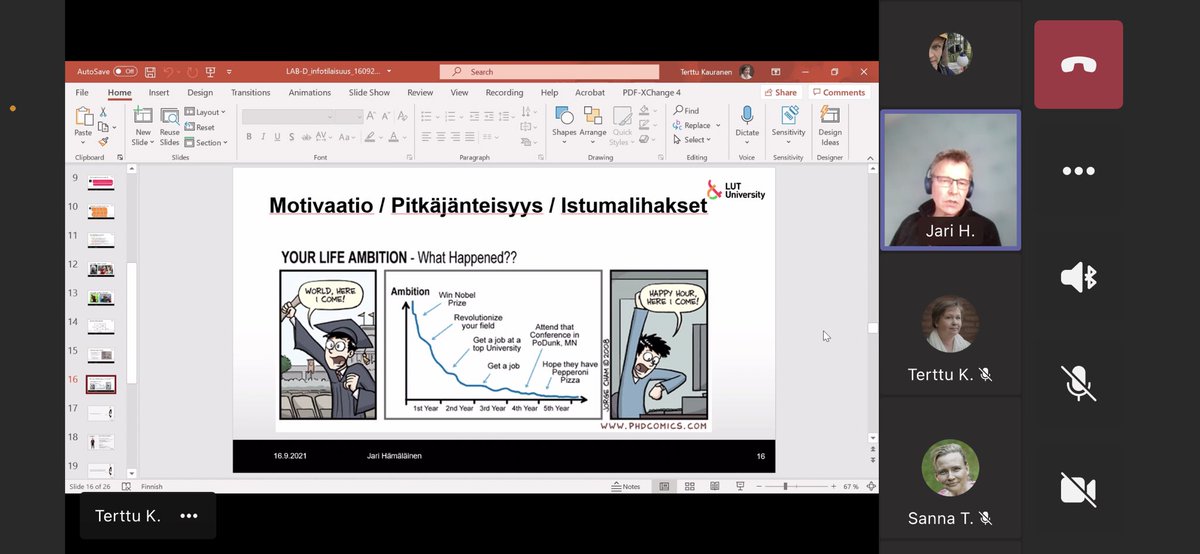Toggle the AutoSave switch
The height and width of the screenshot is (554, 1200).
point(125,72)
